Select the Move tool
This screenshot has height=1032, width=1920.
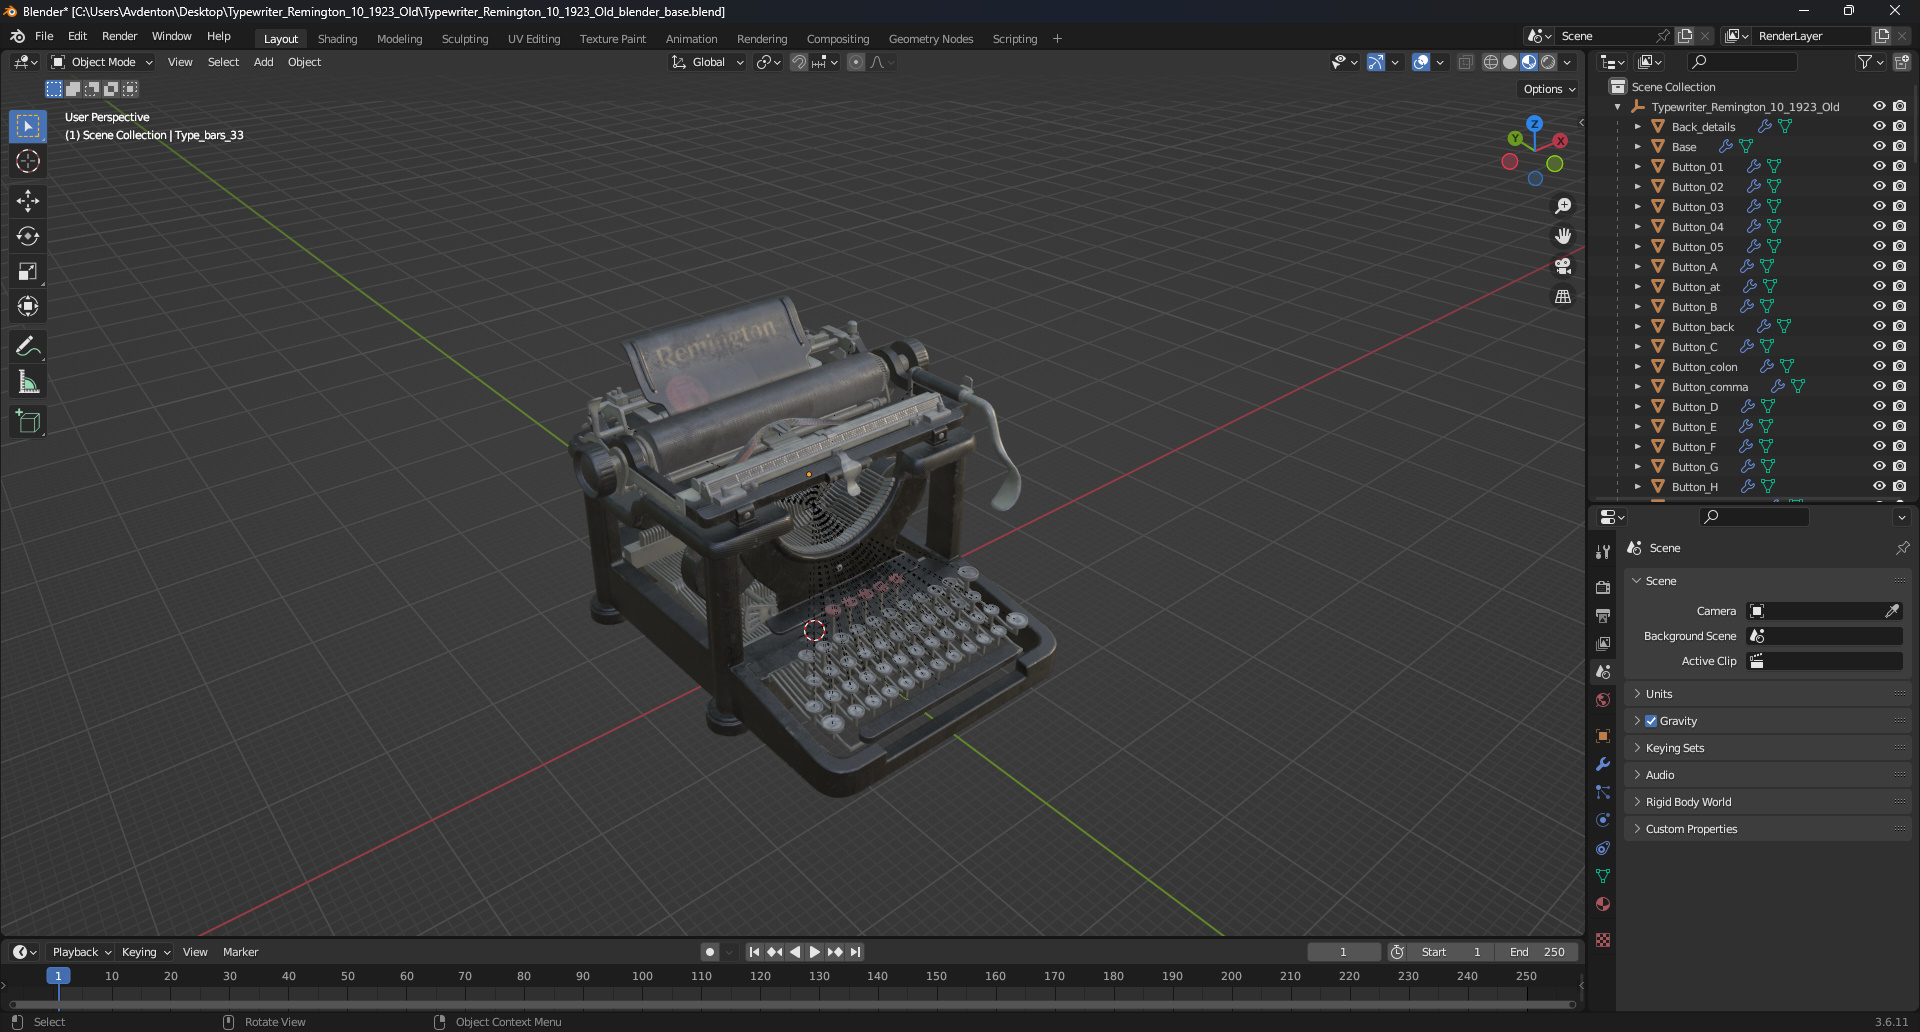point(28,201)
